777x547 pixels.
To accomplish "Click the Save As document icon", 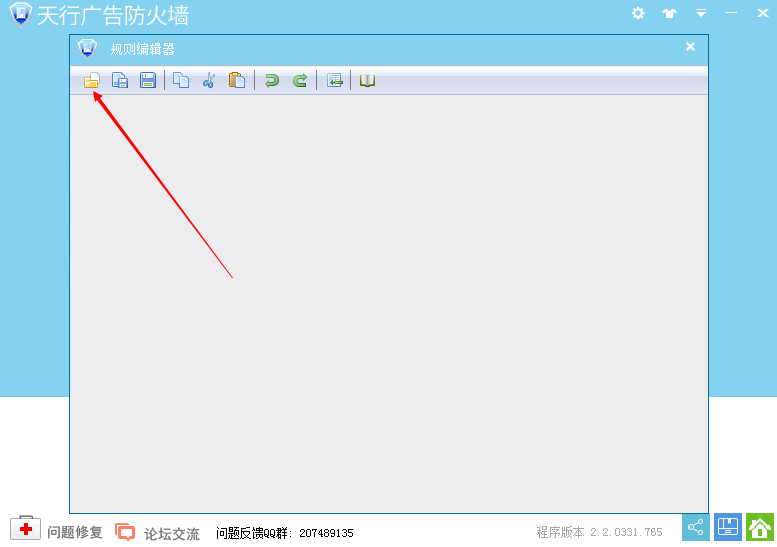I will (x=120, y=80).
